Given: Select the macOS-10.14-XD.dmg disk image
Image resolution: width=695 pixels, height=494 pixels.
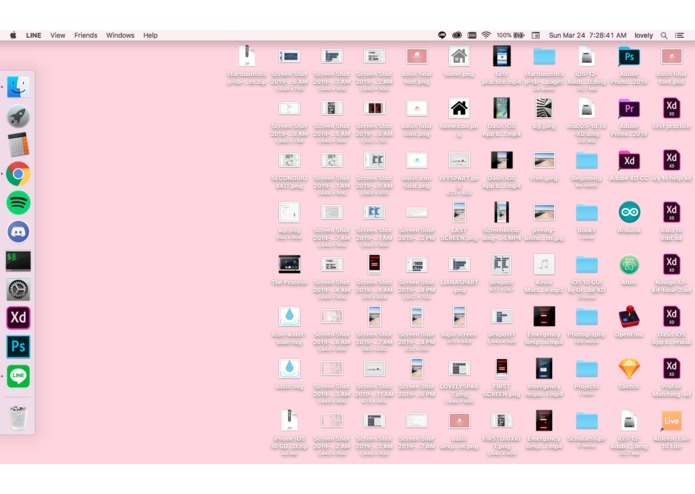Looking at the screenshot, I should coord(586,108).
